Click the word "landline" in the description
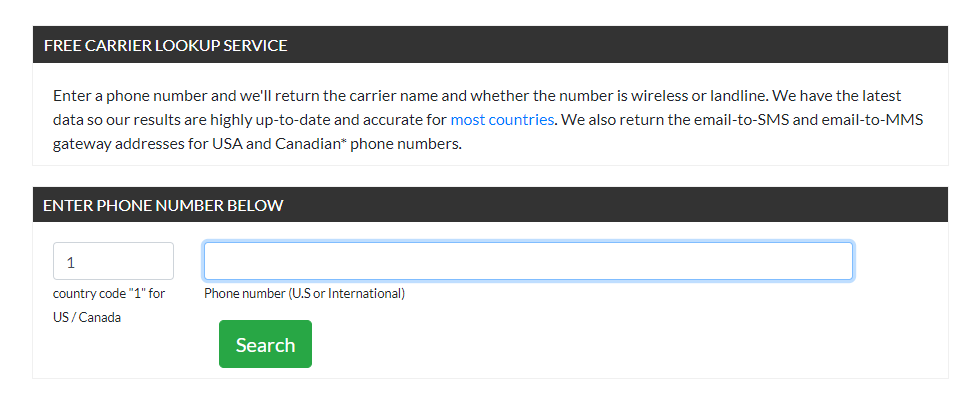The image size is (969, 419). pyautogui.click(x=736, y=96)
